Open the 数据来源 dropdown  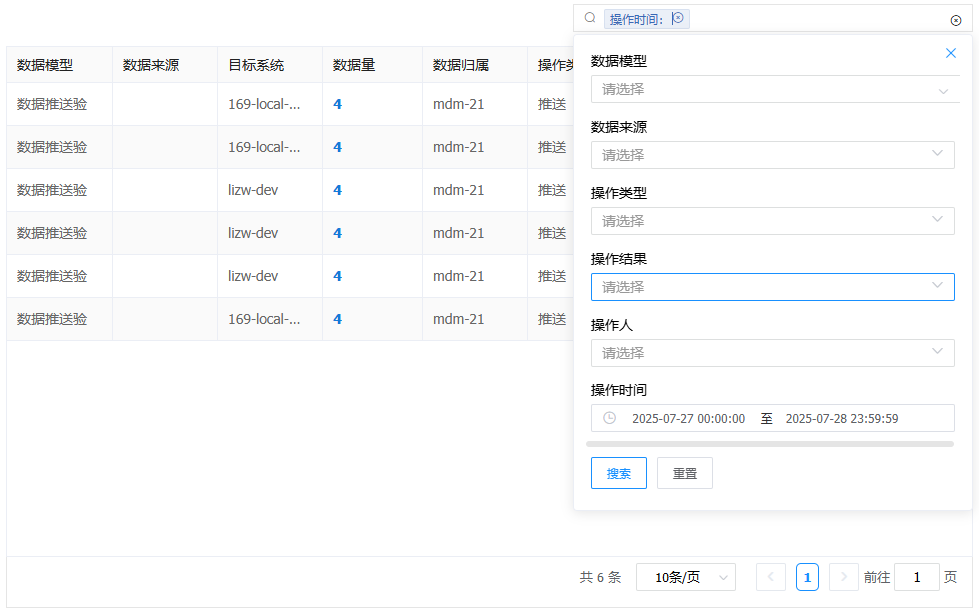(772, 155)
